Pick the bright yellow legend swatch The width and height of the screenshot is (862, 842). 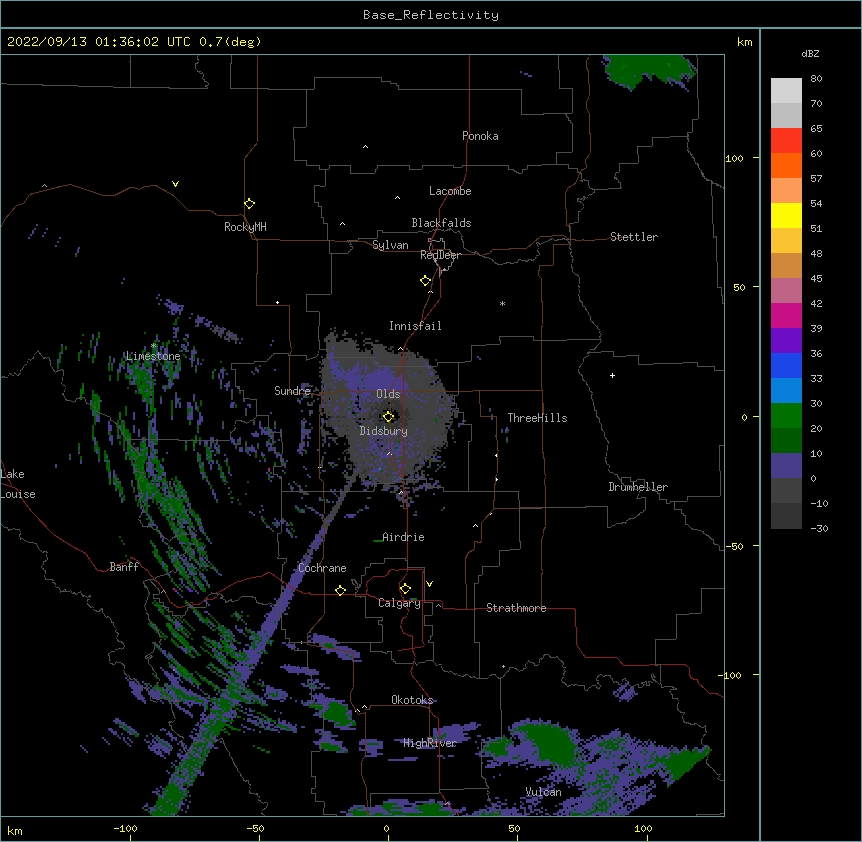pyautogui.click(x=786, y=215)
